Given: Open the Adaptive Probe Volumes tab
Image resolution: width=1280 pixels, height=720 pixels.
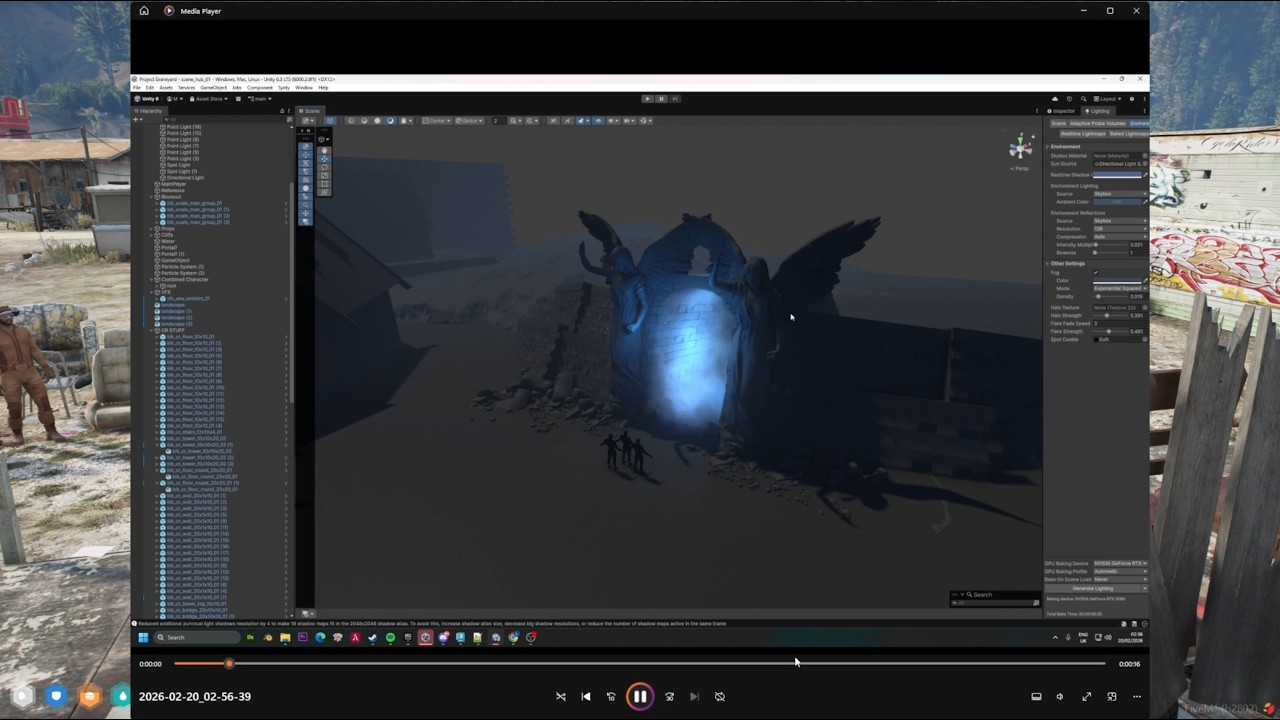Looking at the screenshot, I should [x=1098, y=123].
